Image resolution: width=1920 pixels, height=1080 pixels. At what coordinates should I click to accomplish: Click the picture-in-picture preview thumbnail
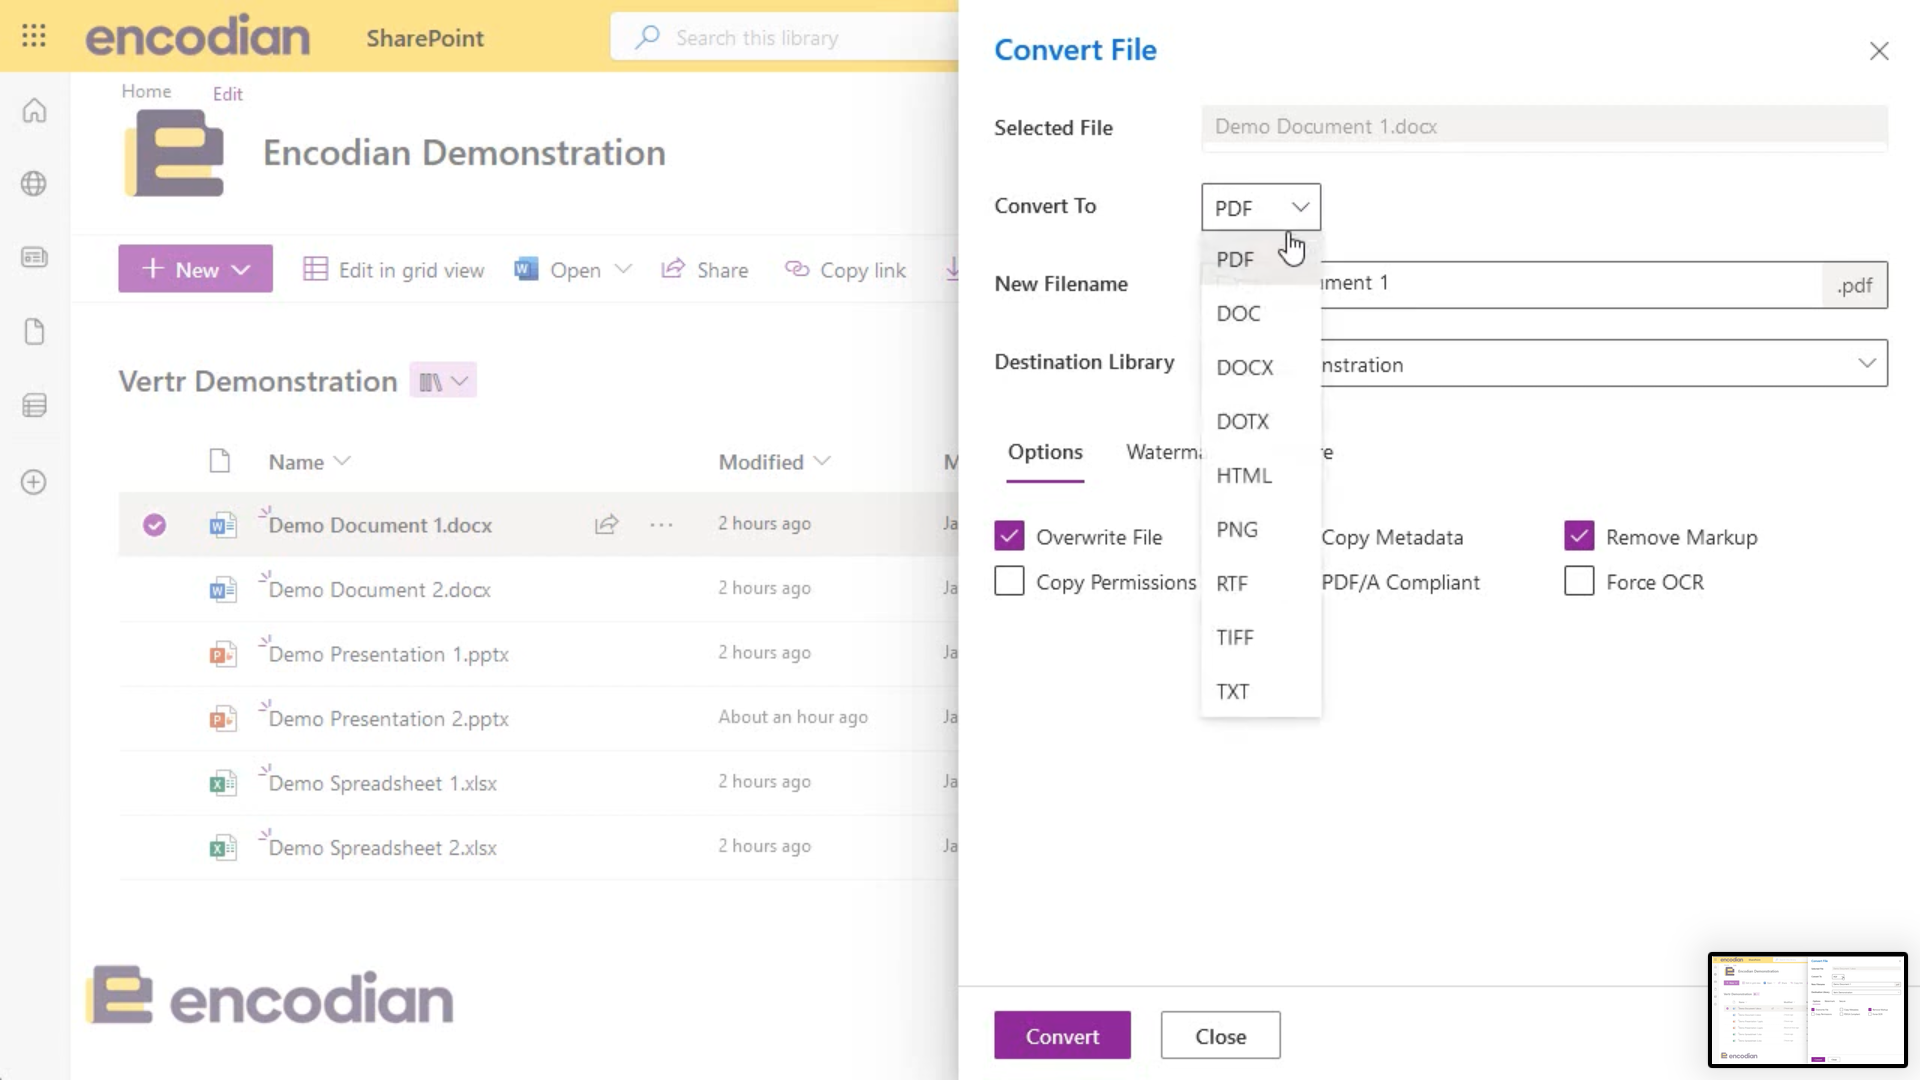click(x=1808, y=1010)
